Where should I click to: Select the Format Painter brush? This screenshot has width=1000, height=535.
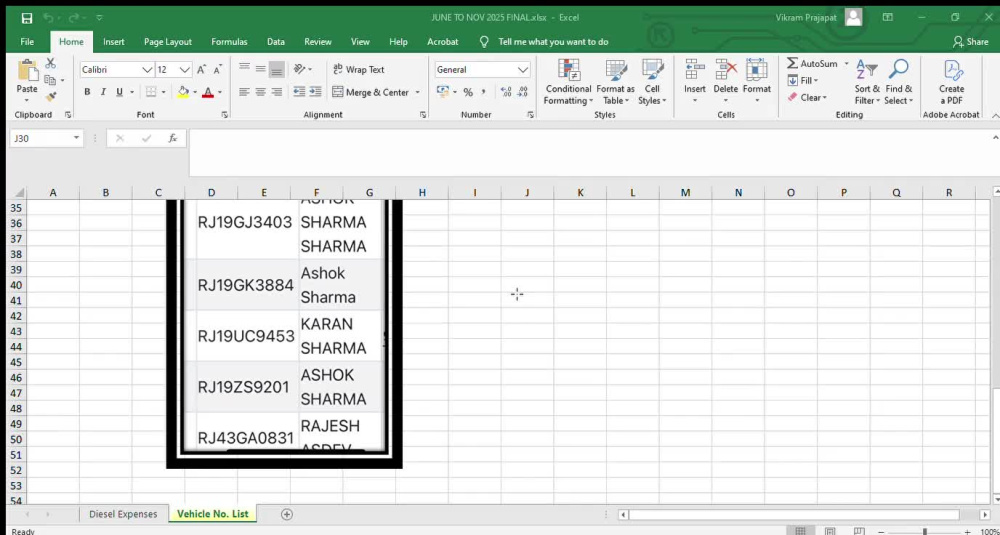[x=50, y=96]
